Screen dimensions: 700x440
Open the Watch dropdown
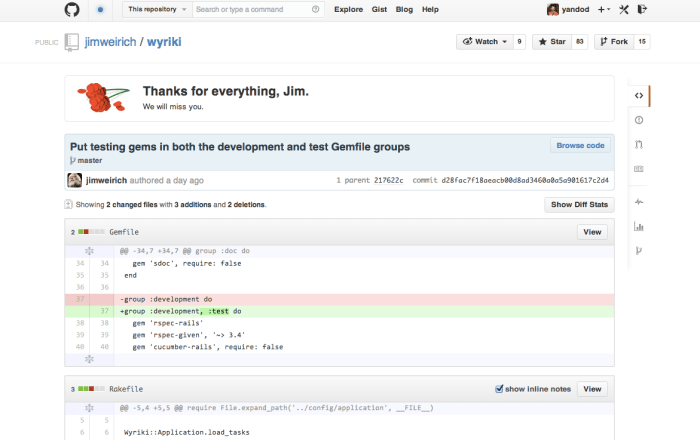485,42
